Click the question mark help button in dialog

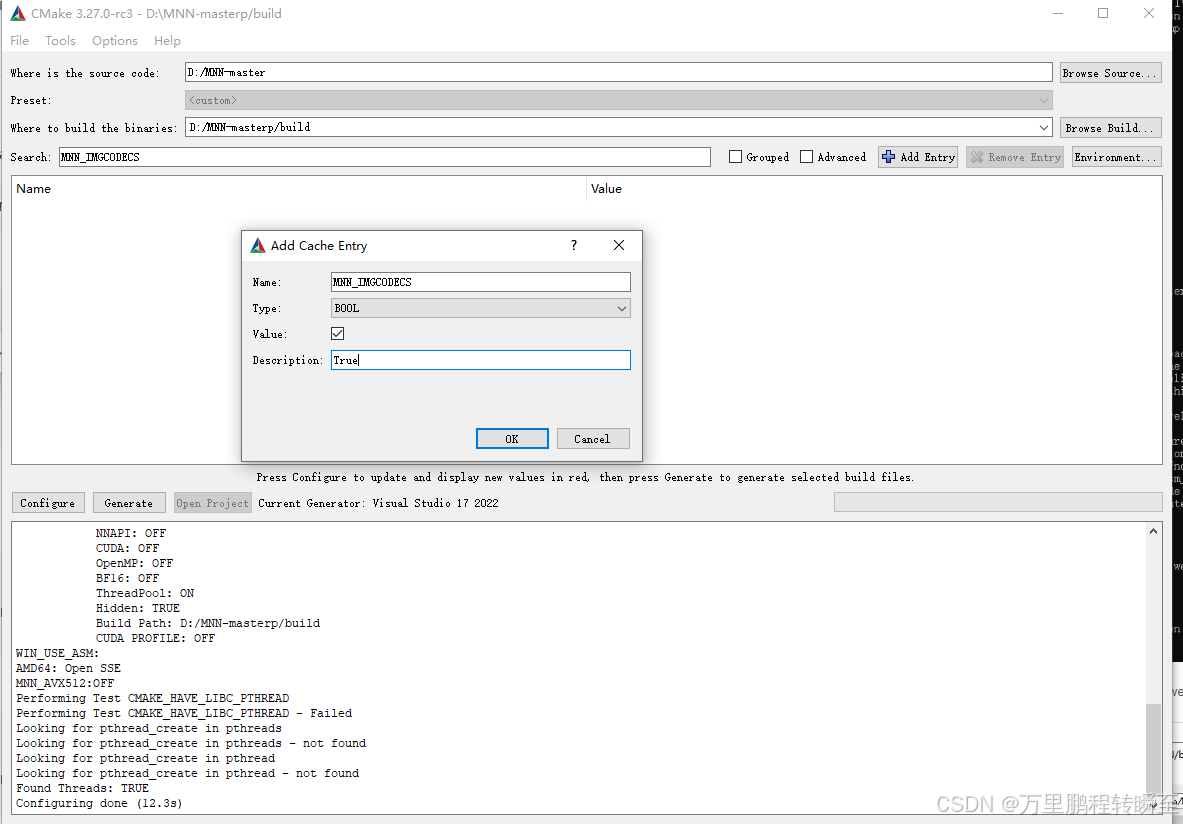coord(574,245)
